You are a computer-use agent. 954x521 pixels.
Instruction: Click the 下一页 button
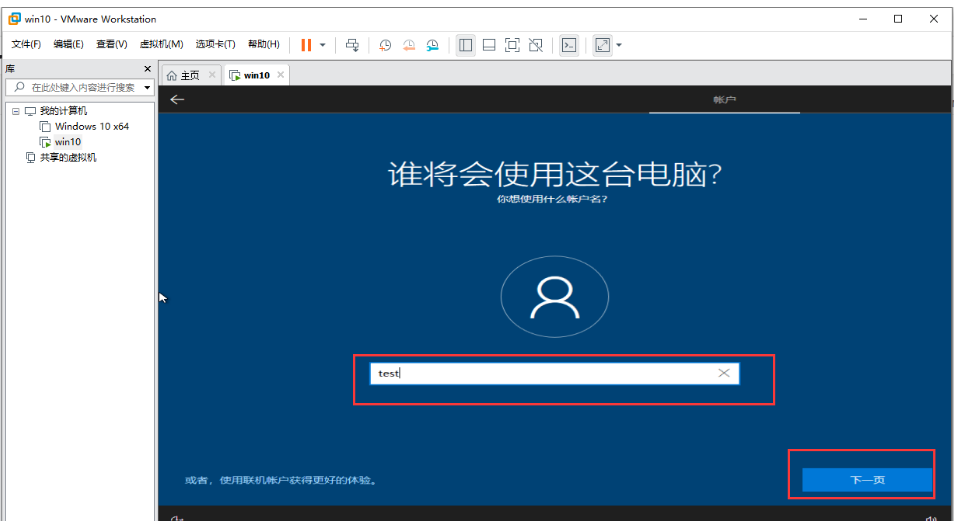(x=867, y=480)
